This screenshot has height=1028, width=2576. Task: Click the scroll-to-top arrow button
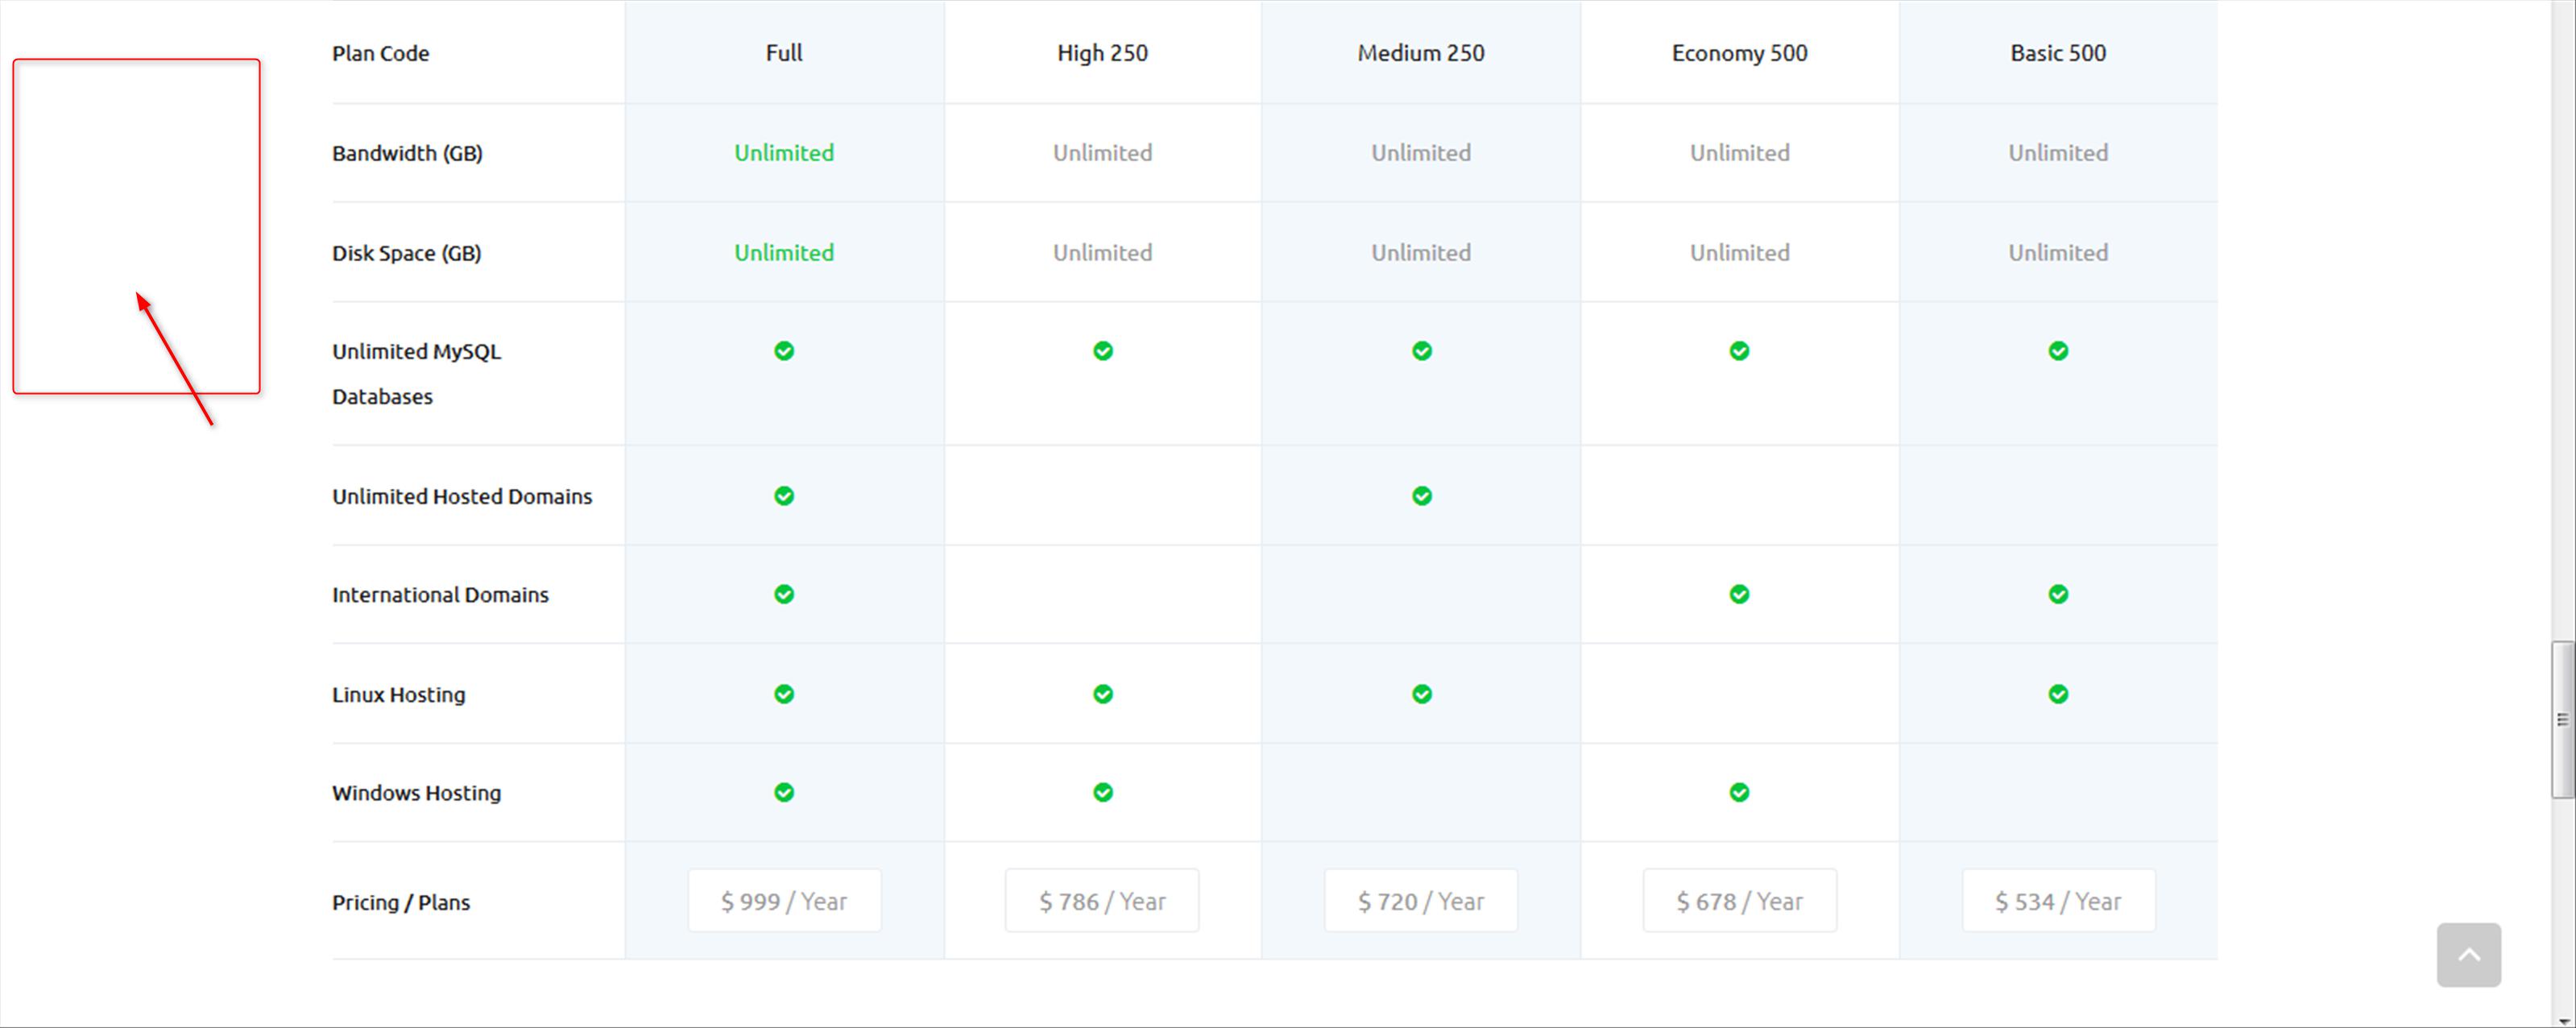(x=2468, y=955)
